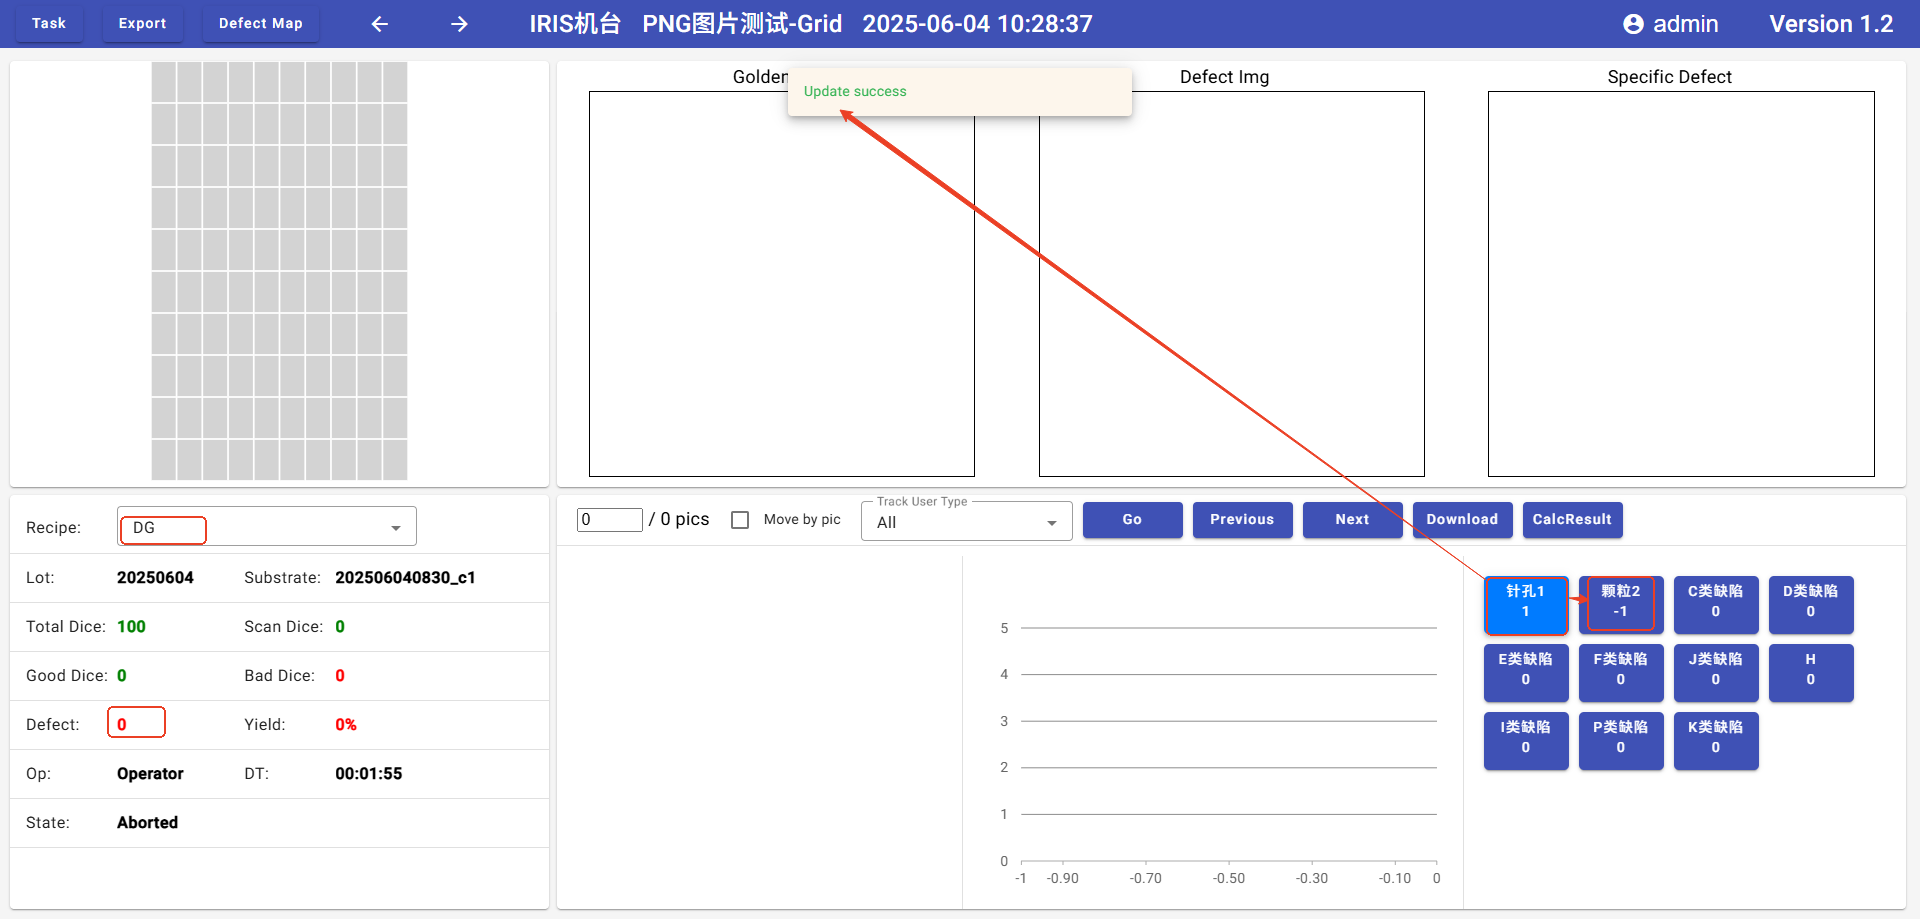Toggle the Move by pic checkbox
1920x919 pixels.
(740, 520)
